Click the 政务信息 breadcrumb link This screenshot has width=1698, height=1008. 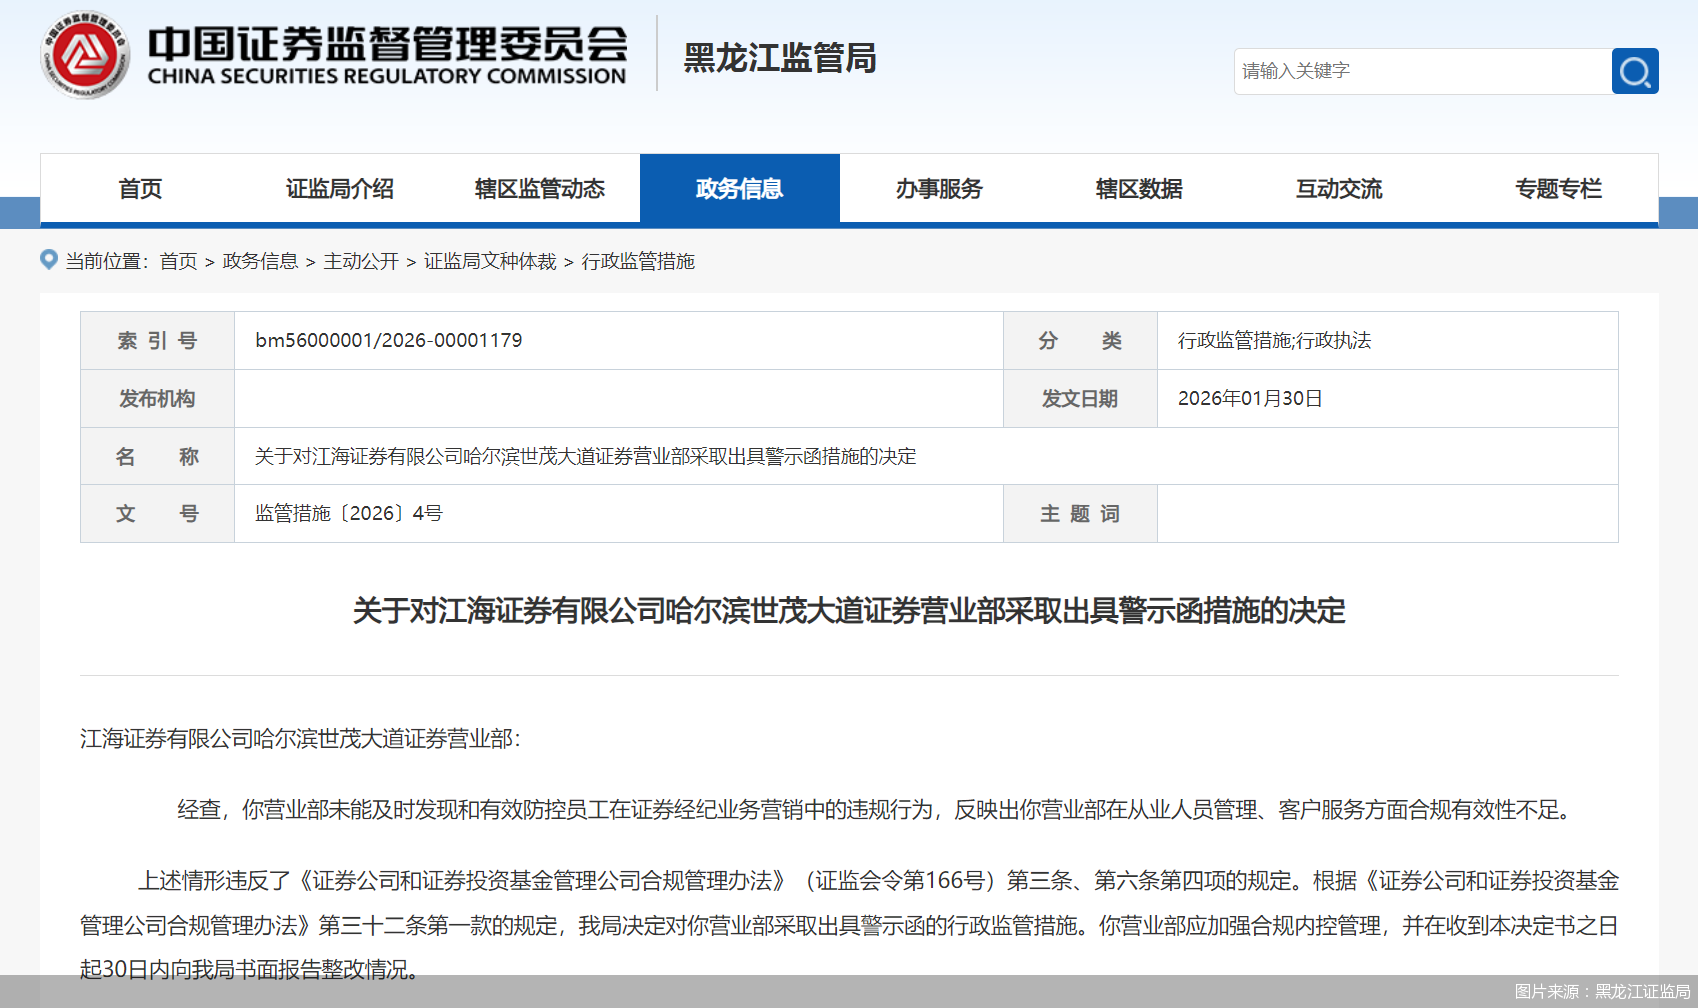pyautogui.click(x=260, y=262)
